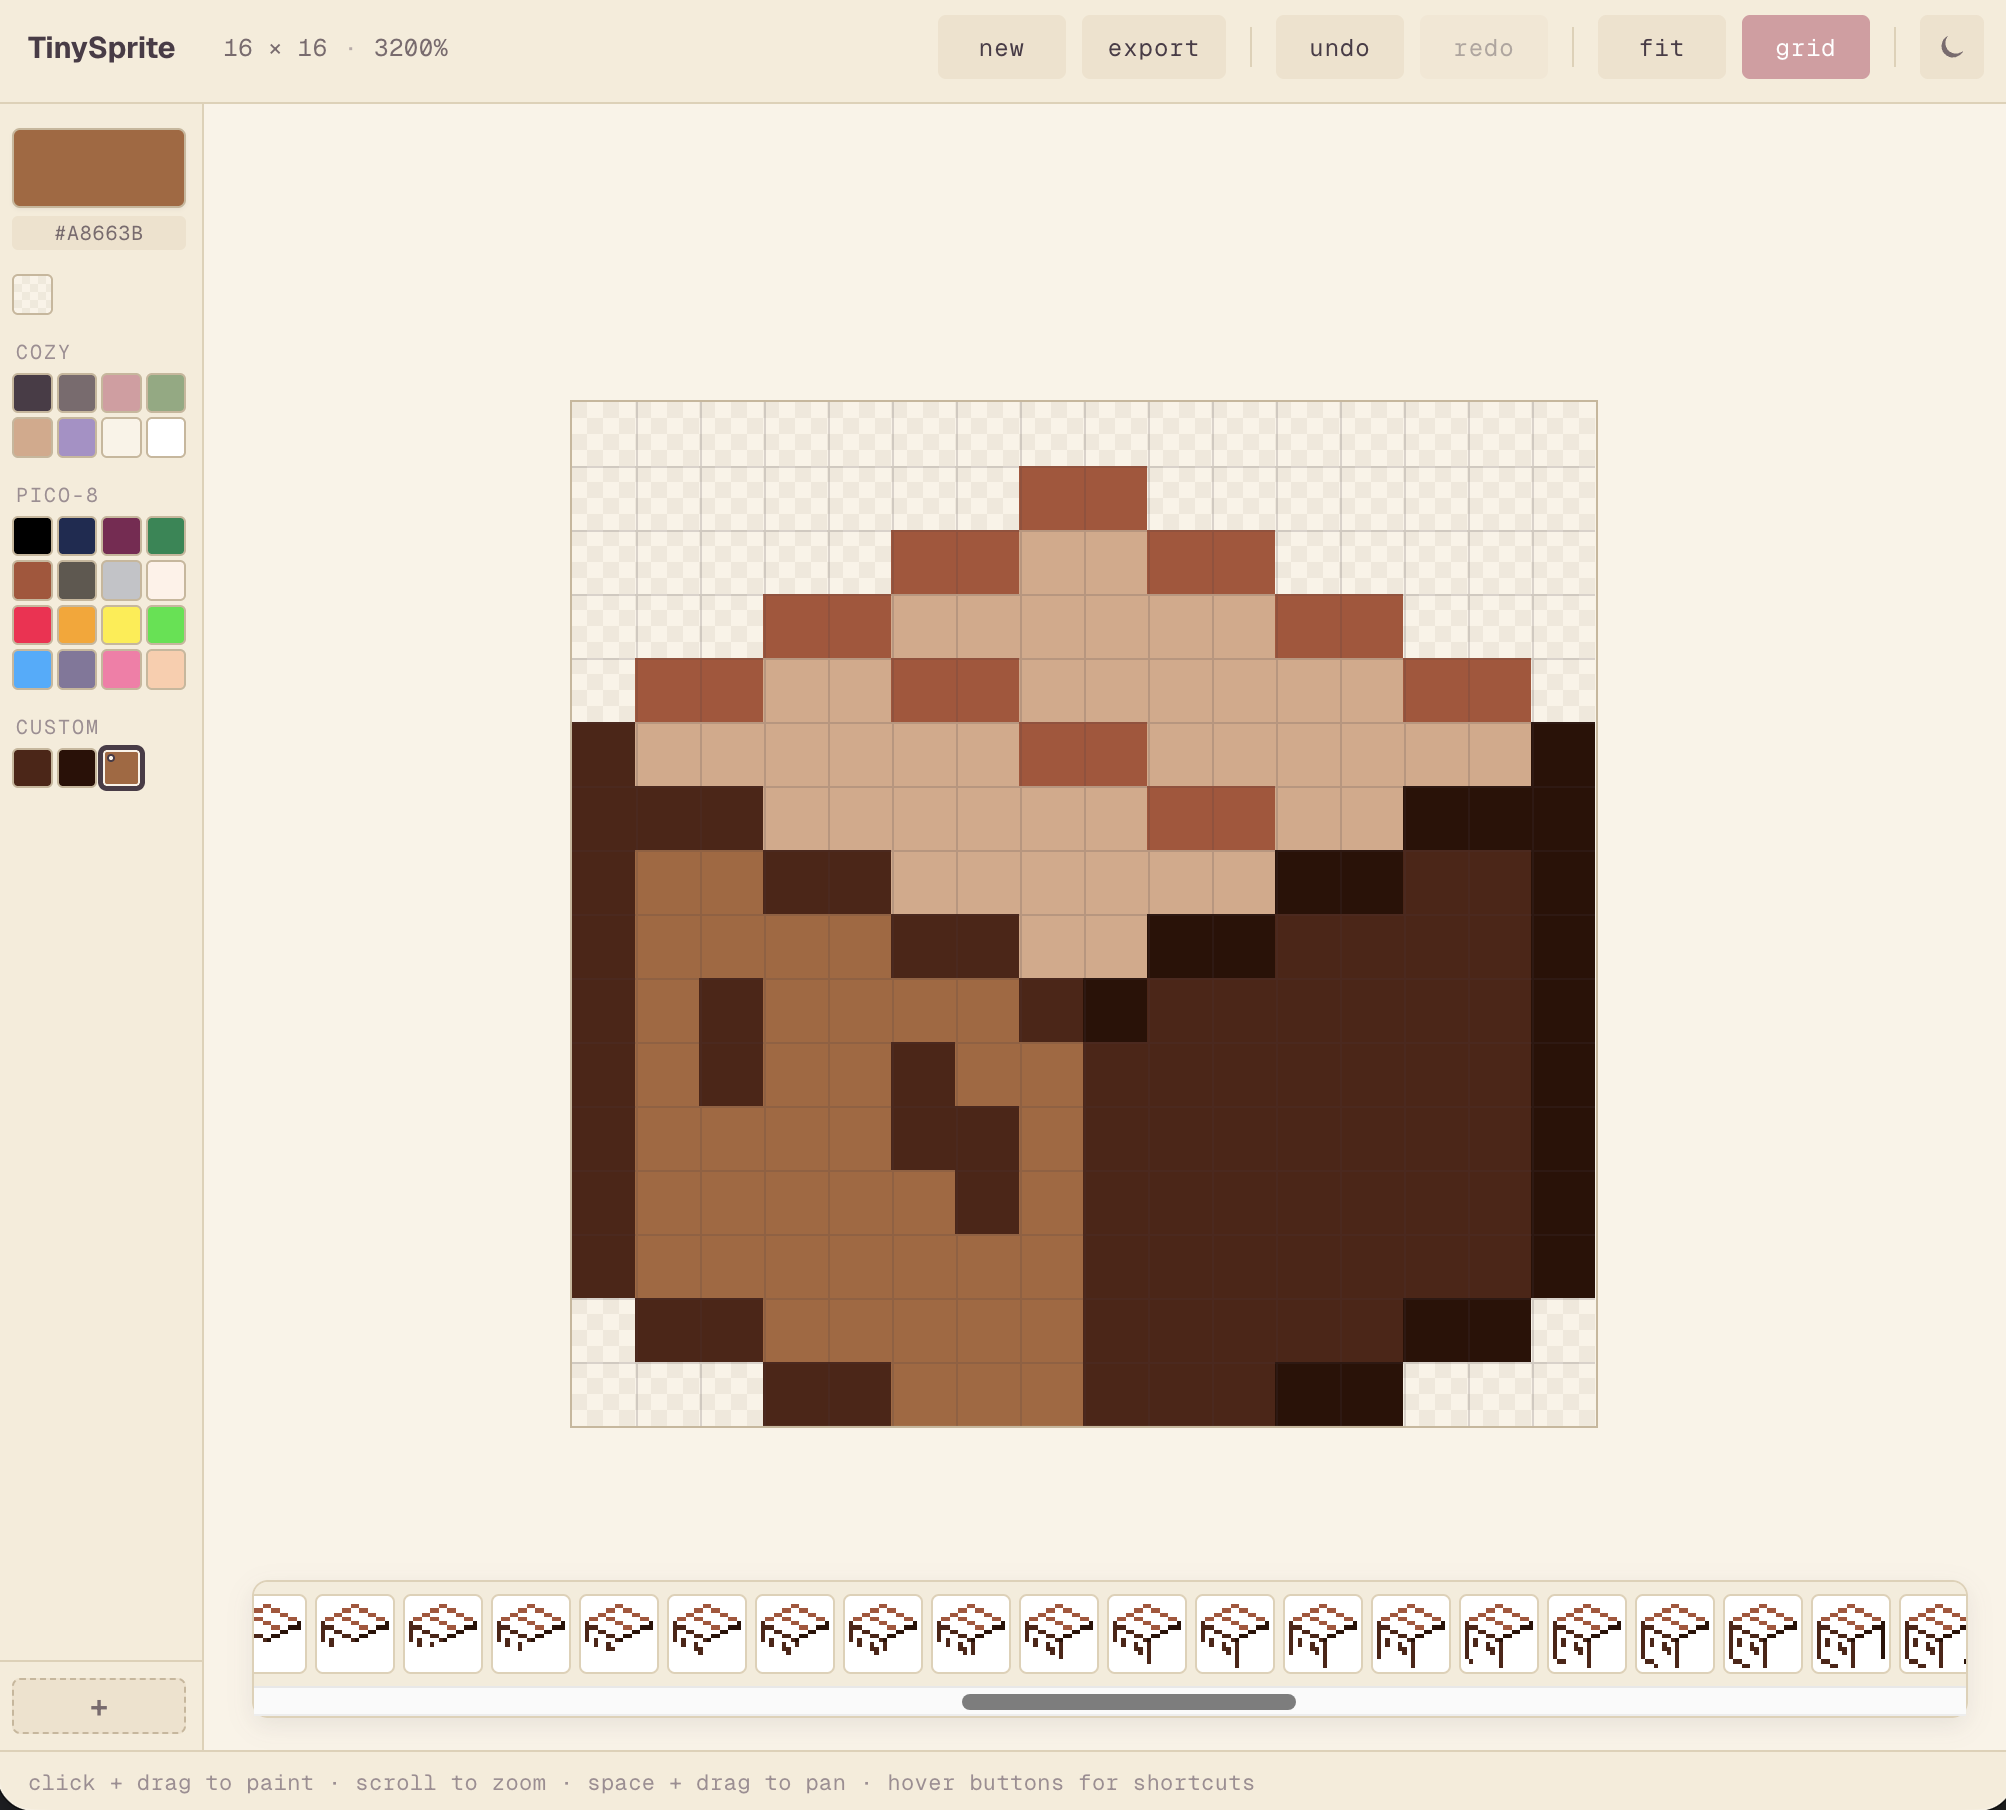The height and width of the screenshot is (1810, 2006).
Task: Pick the warm gray COZY swatch
Action: [x=77, y=393]
